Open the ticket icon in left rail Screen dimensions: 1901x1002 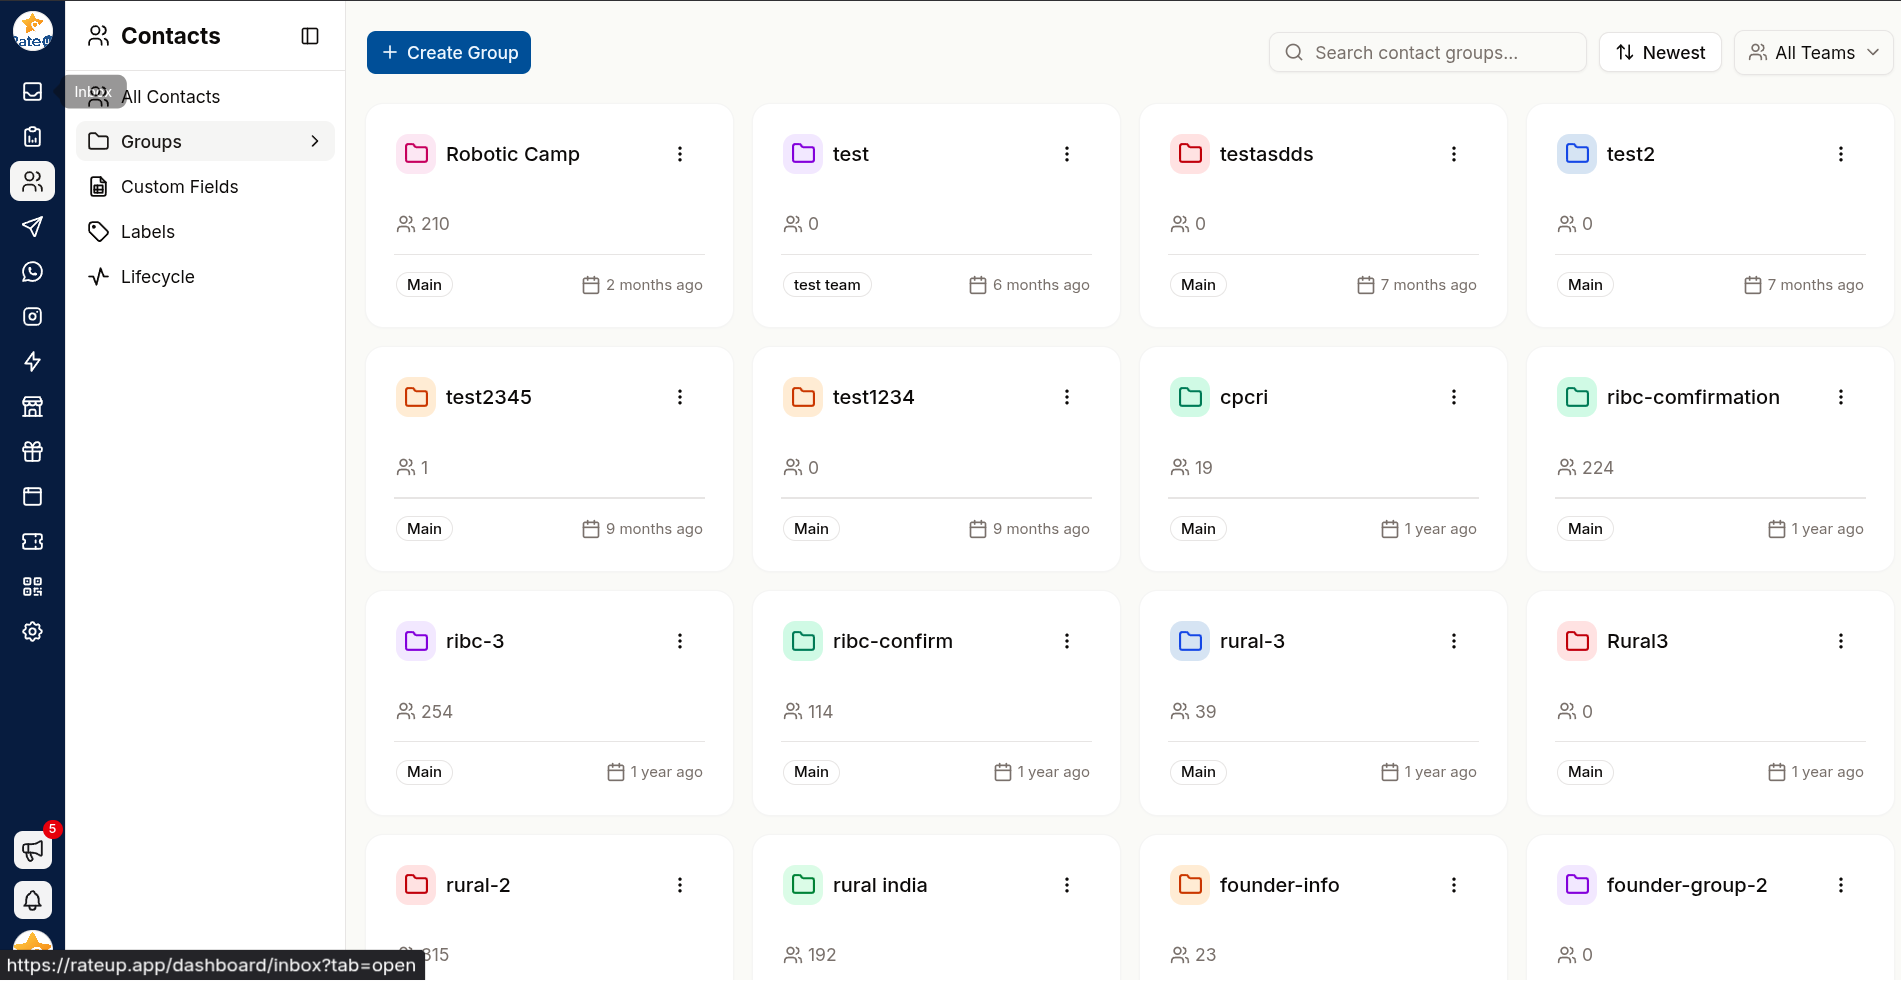(x=32, y=541)
